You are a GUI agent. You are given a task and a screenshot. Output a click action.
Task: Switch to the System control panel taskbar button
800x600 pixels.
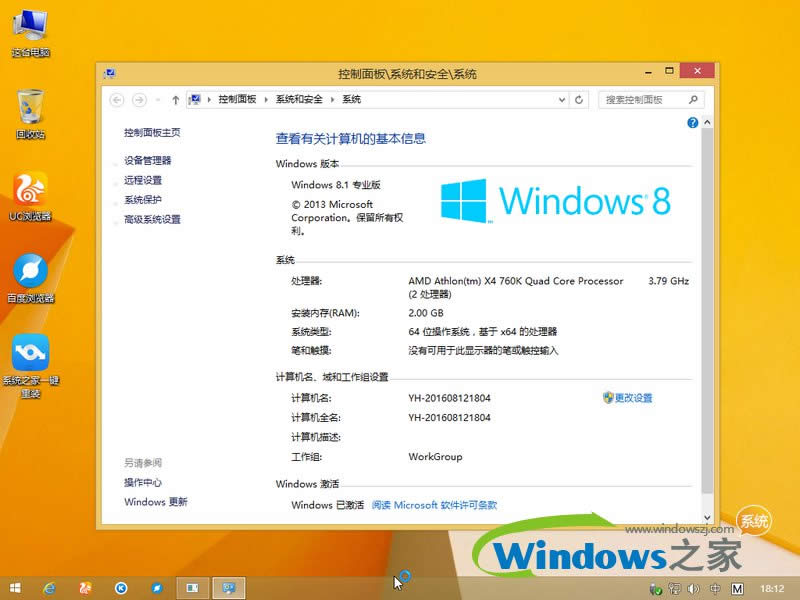[x=229, y=588]
